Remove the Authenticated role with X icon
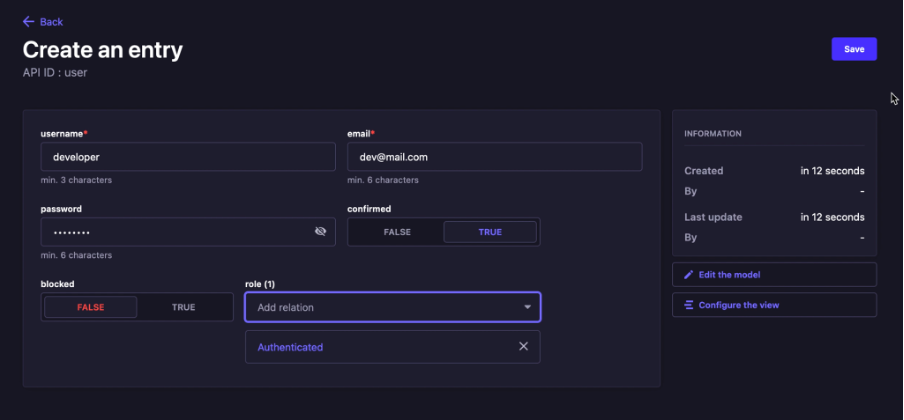 click(x=523, y=347)
